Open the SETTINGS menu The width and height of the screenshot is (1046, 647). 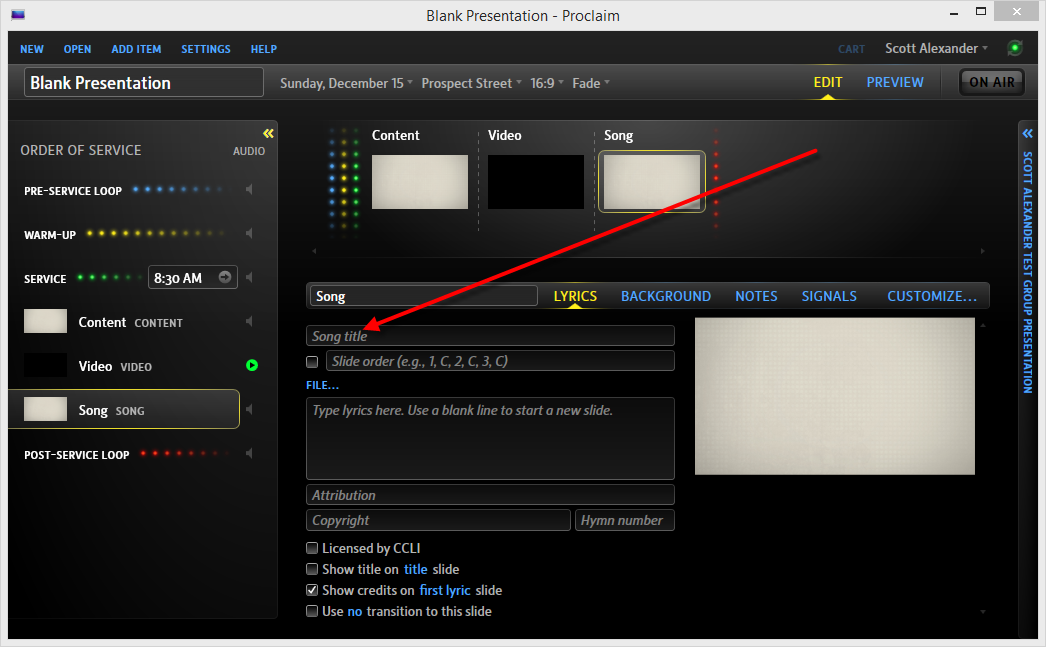coord(205,49)
